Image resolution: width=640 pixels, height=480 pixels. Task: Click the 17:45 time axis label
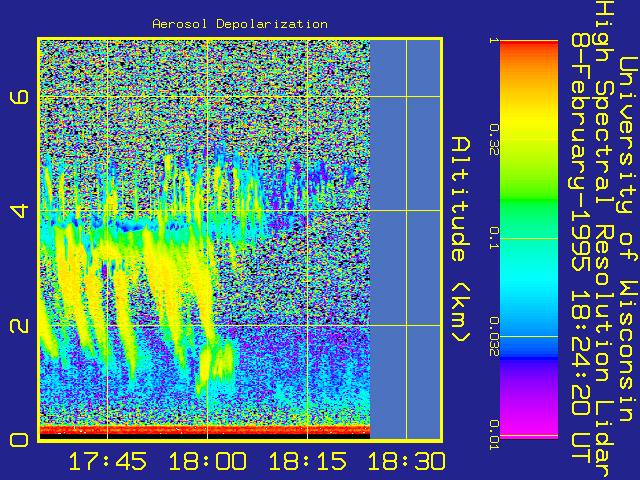pos(107,461)
